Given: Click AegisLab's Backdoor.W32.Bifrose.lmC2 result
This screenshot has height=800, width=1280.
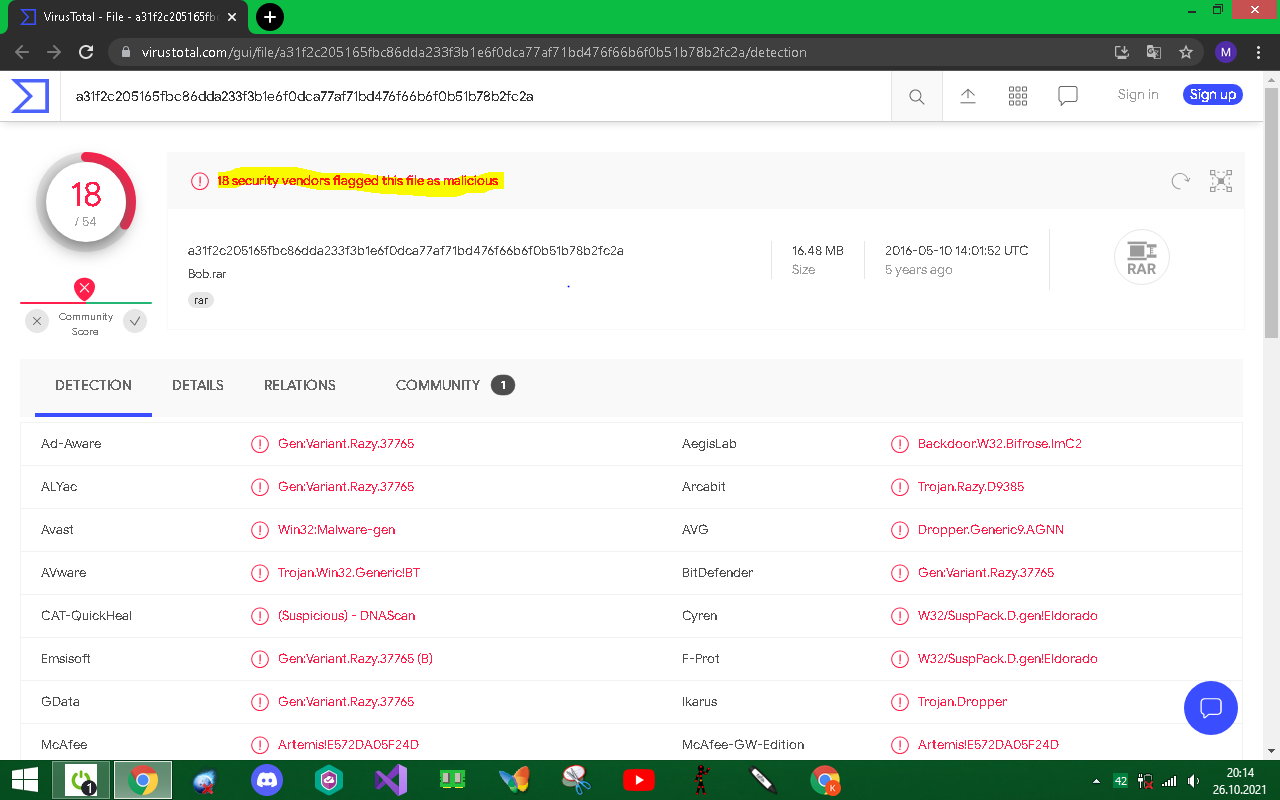Looking at the screenshot, I should point(1000,444).
